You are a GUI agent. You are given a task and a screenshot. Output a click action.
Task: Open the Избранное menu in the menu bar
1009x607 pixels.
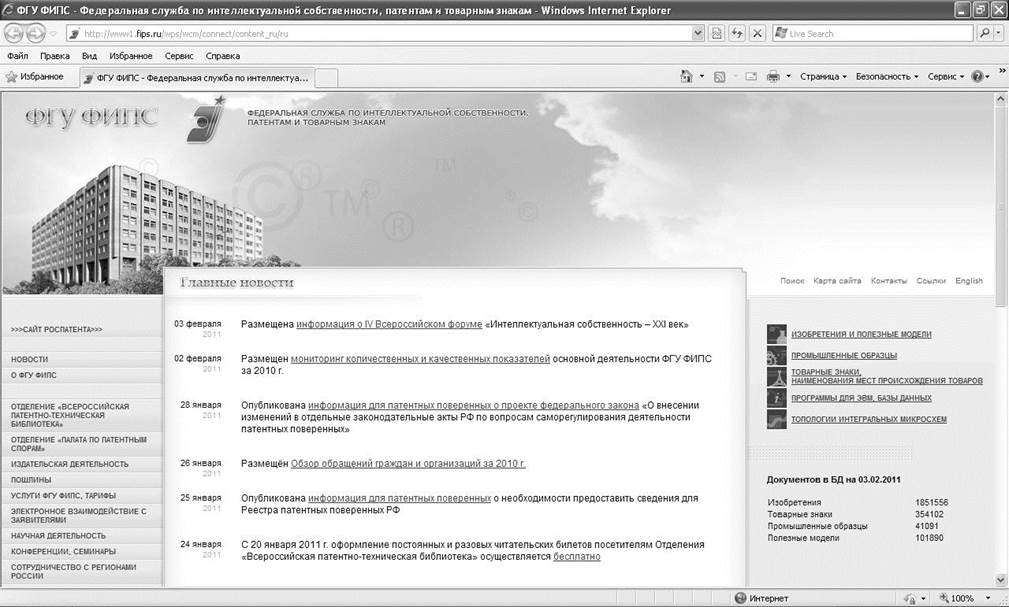(x=131, y=56)
